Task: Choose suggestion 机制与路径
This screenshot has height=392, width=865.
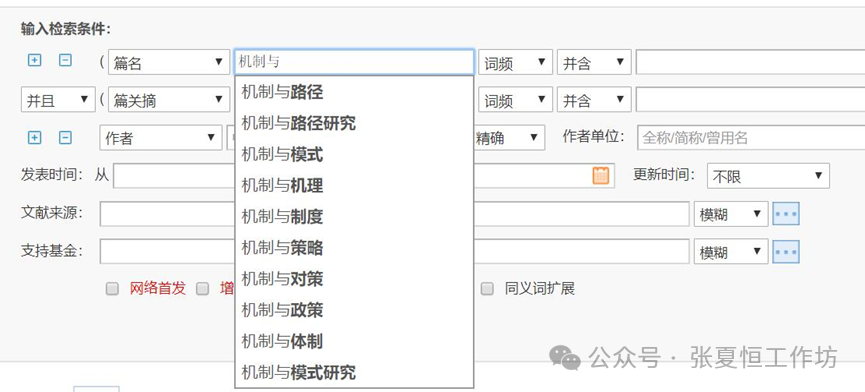Action: pos(354,92)
